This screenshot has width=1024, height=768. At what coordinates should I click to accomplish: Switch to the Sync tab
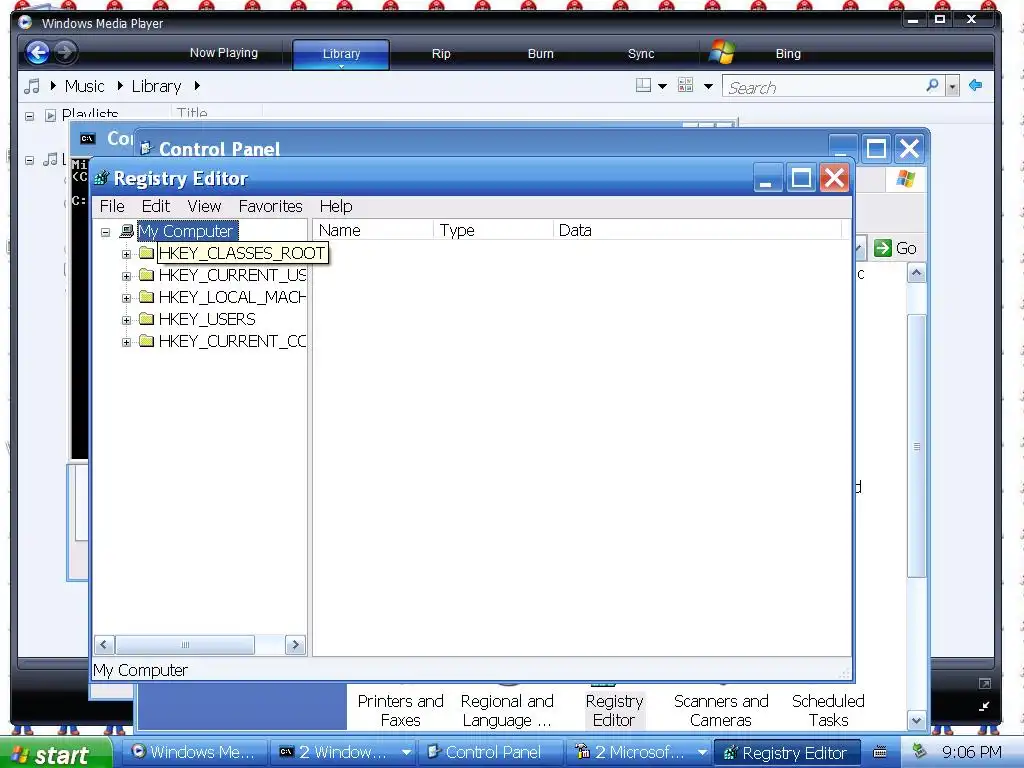pyautogui.click(x=641, y=54)
